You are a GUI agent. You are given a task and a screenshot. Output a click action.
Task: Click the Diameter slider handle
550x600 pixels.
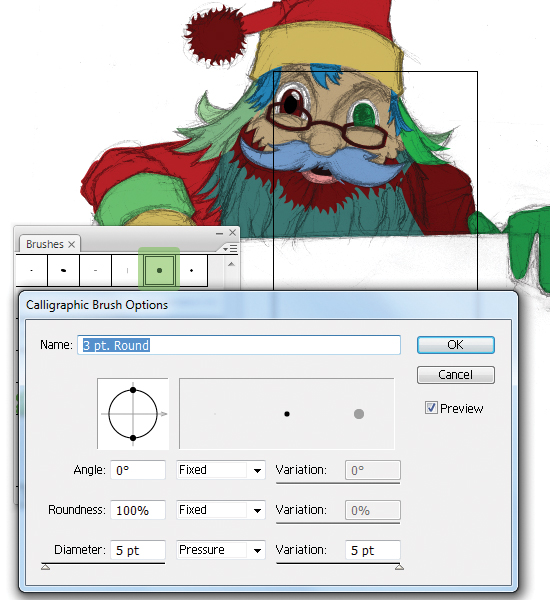click(46, 567)
